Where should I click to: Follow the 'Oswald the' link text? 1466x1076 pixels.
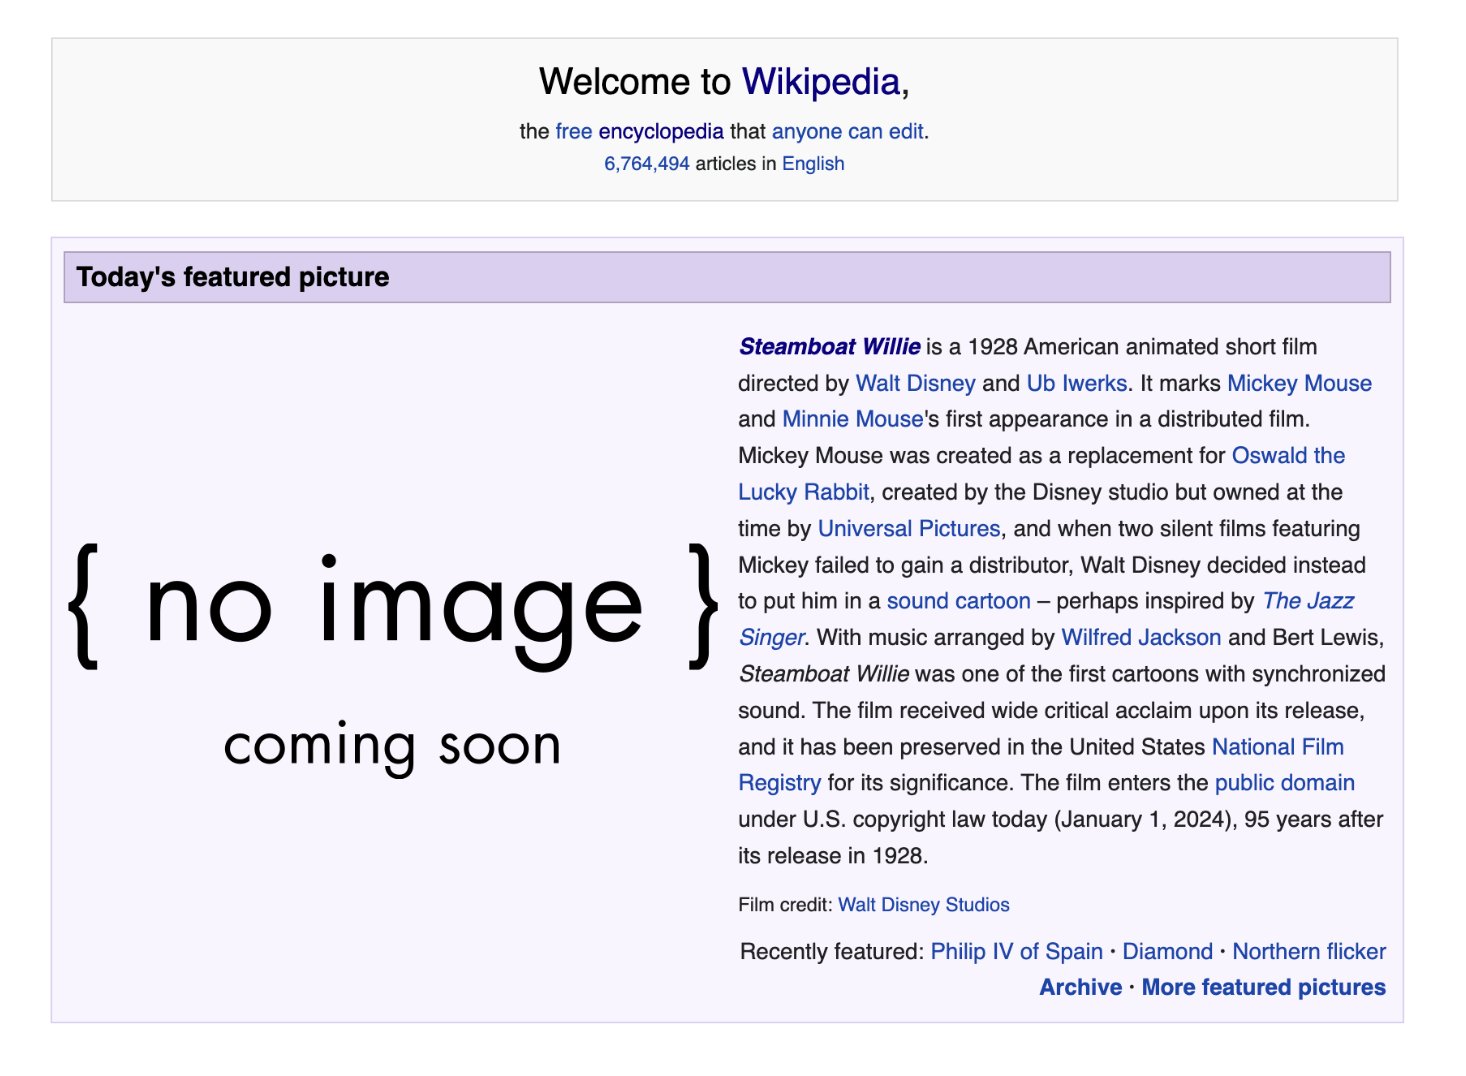click(x=1288, y=455)
